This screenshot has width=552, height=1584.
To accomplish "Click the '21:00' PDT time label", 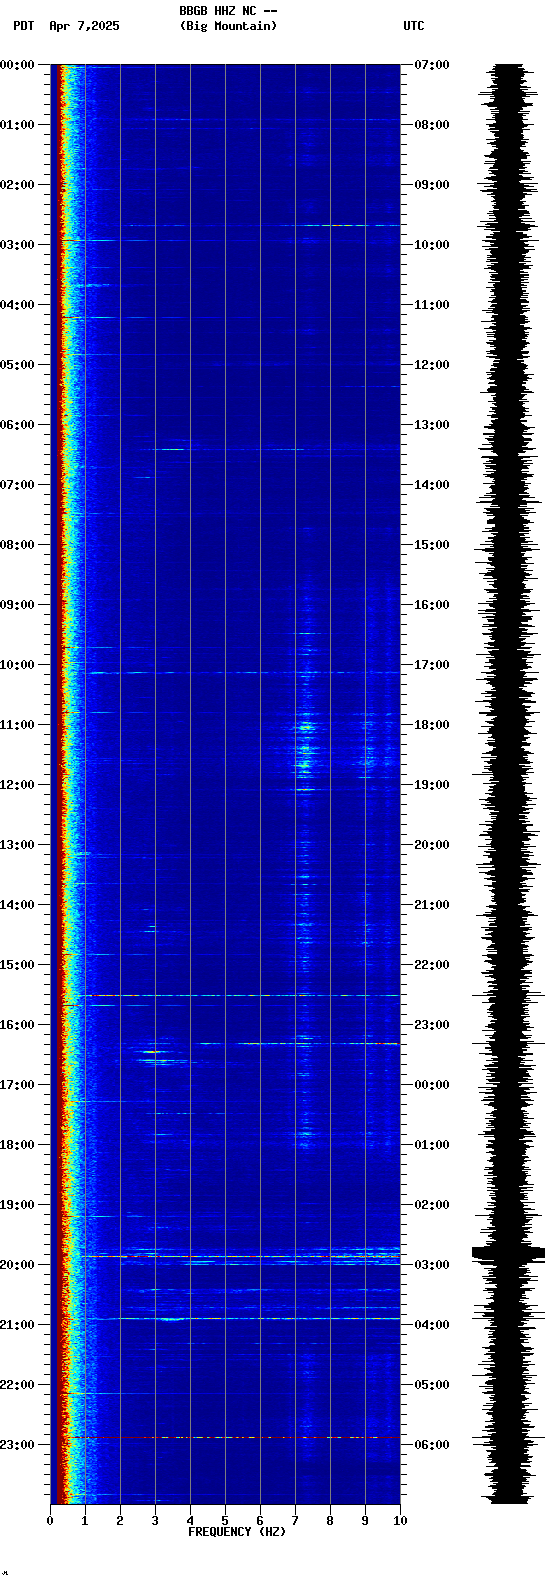I will 17,1325.
